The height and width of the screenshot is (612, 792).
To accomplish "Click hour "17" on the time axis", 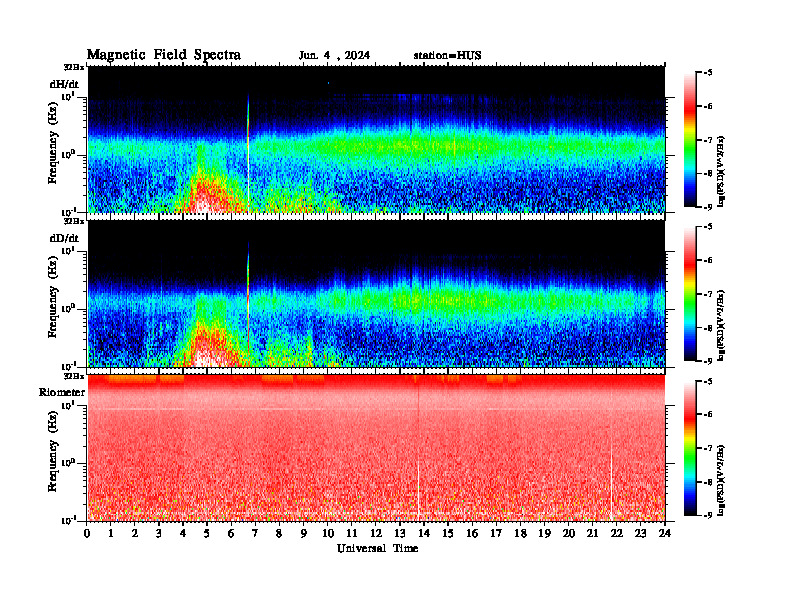I will coord(496,533).
